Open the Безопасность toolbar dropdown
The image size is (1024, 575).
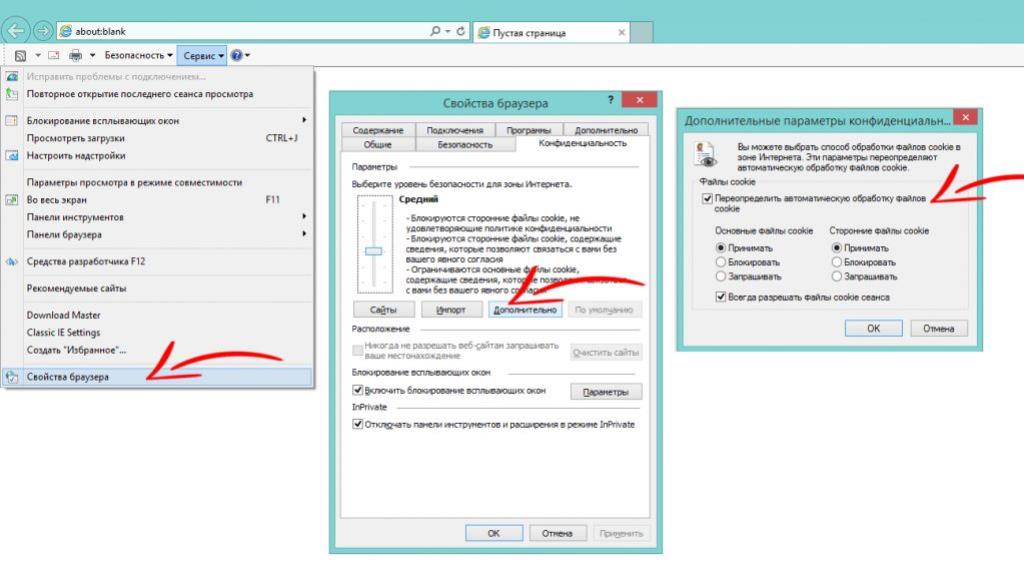click(138, 56)
